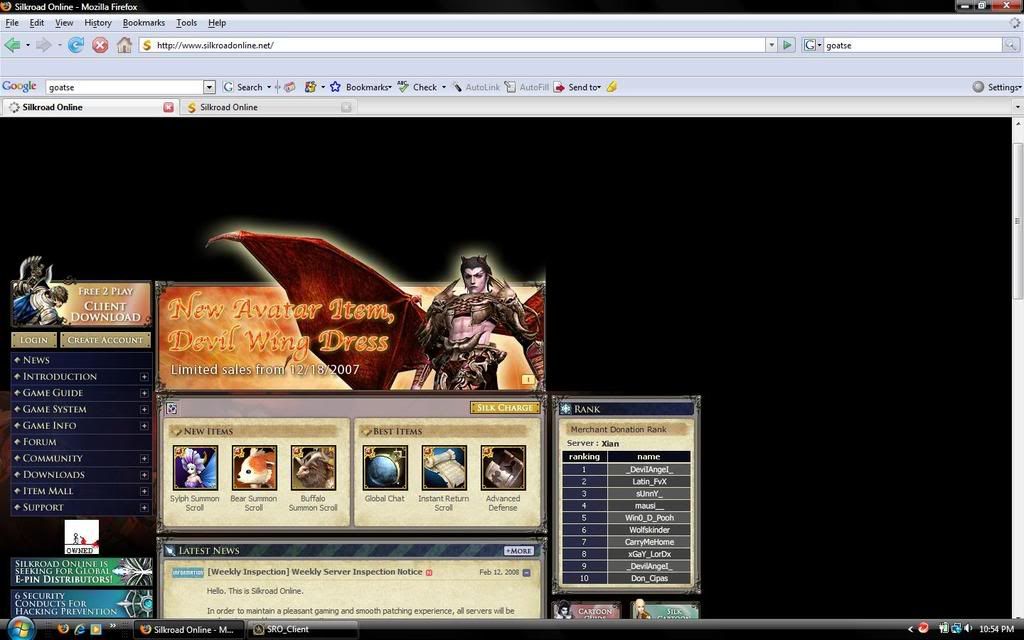Open the News link in the sidebar
The image size is (1024, 640).
(x=36, y=360)
